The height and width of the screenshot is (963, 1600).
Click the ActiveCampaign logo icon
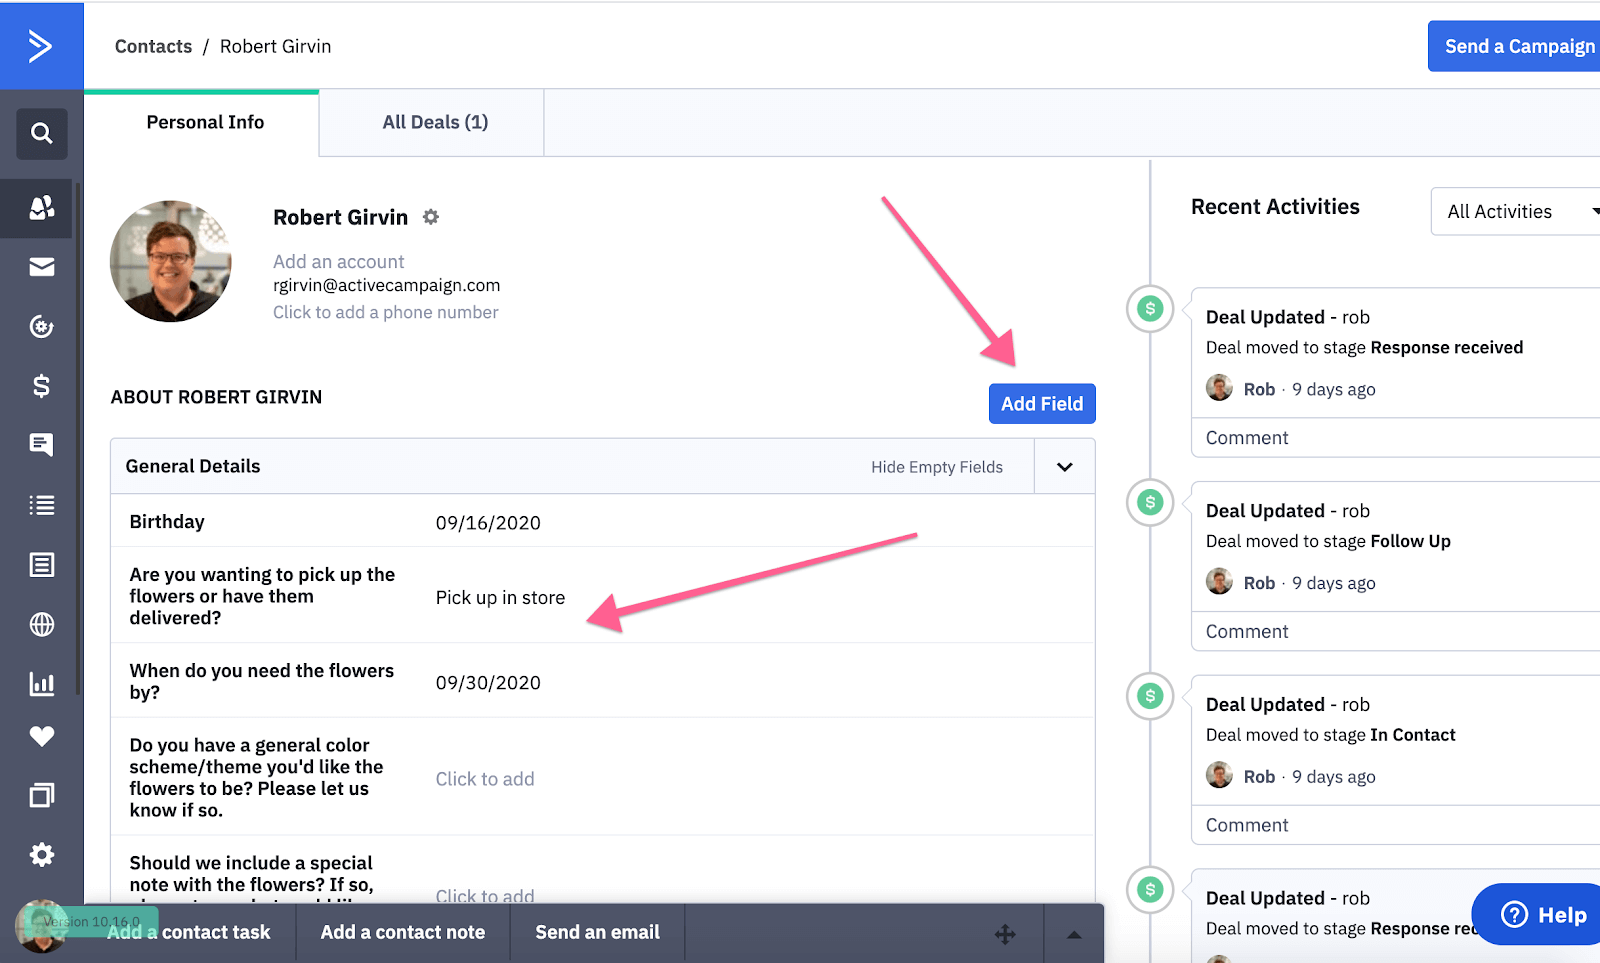tap(40, 46)
